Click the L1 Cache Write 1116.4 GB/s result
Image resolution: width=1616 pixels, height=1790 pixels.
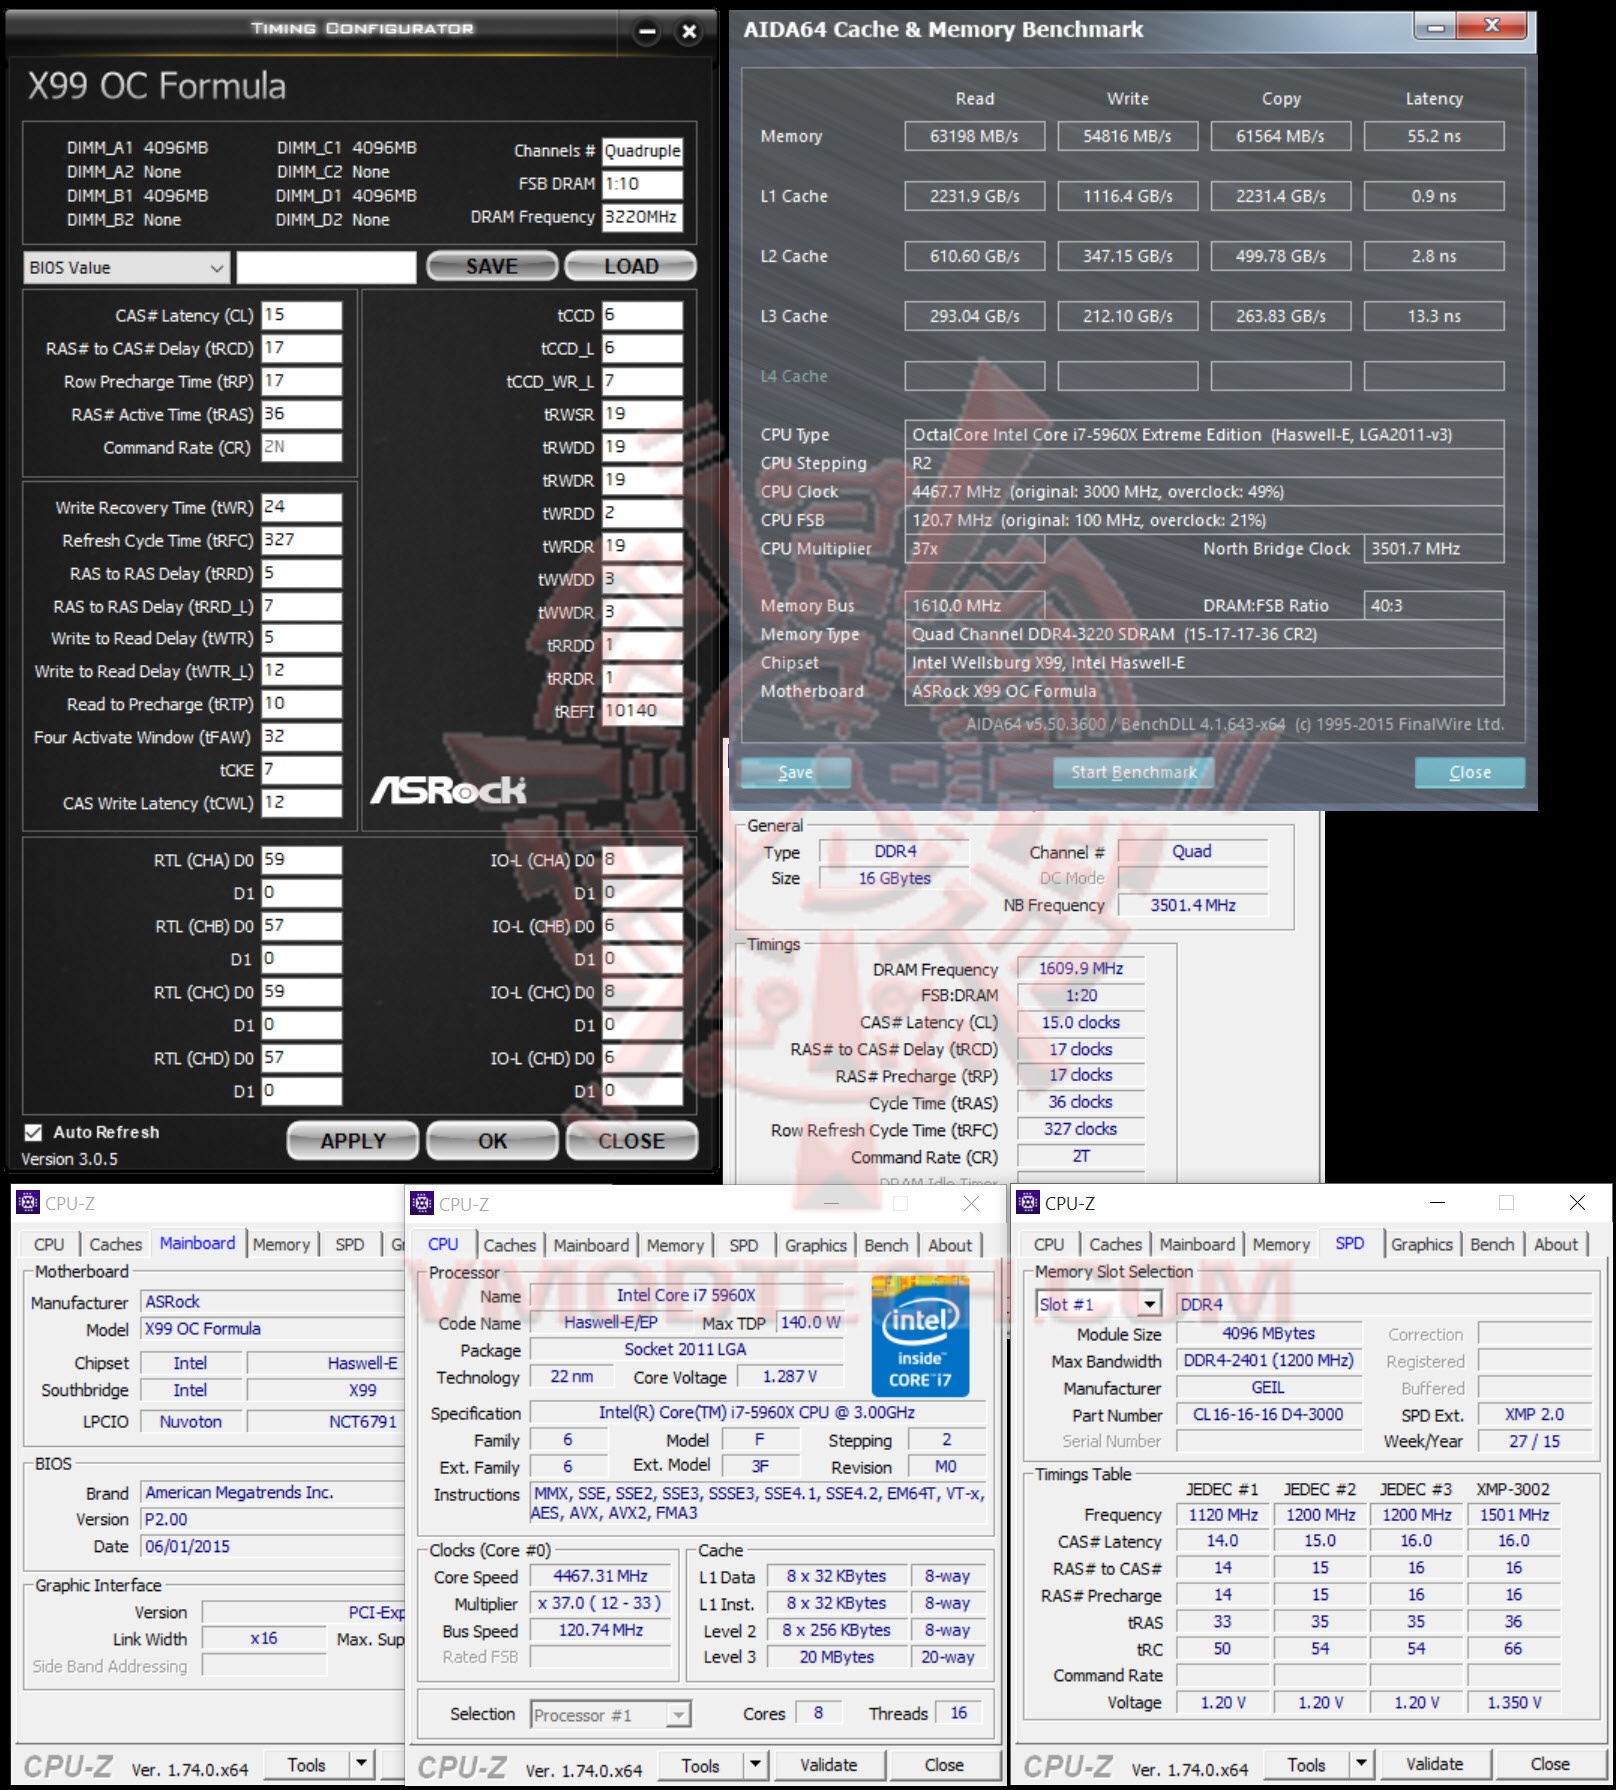(1128, 196)
